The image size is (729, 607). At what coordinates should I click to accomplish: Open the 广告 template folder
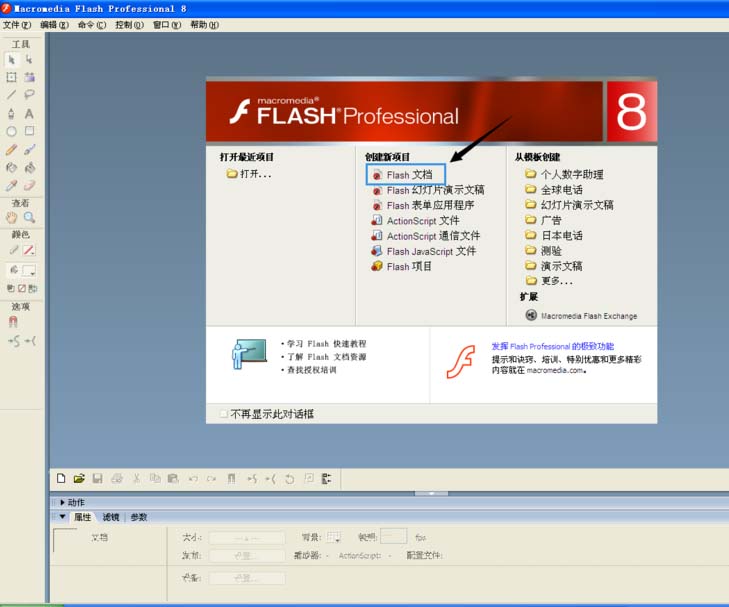click(x=543, y=220)
